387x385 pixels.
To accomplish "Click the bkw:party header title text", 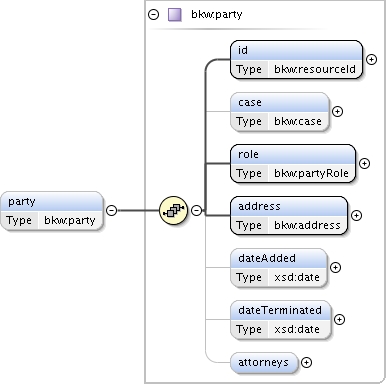I will coord(217,15).
